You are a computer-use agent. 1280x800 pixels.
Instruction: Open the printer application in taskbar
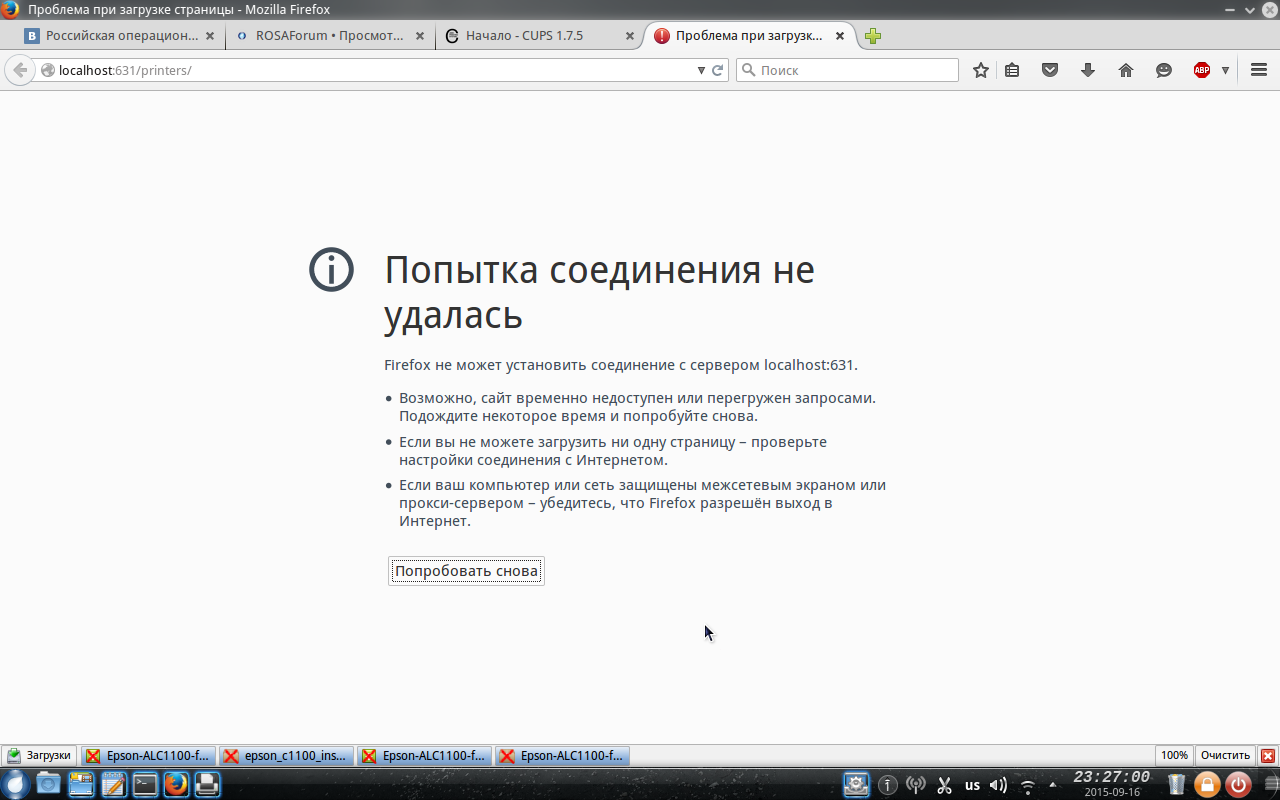click(207, 784)
